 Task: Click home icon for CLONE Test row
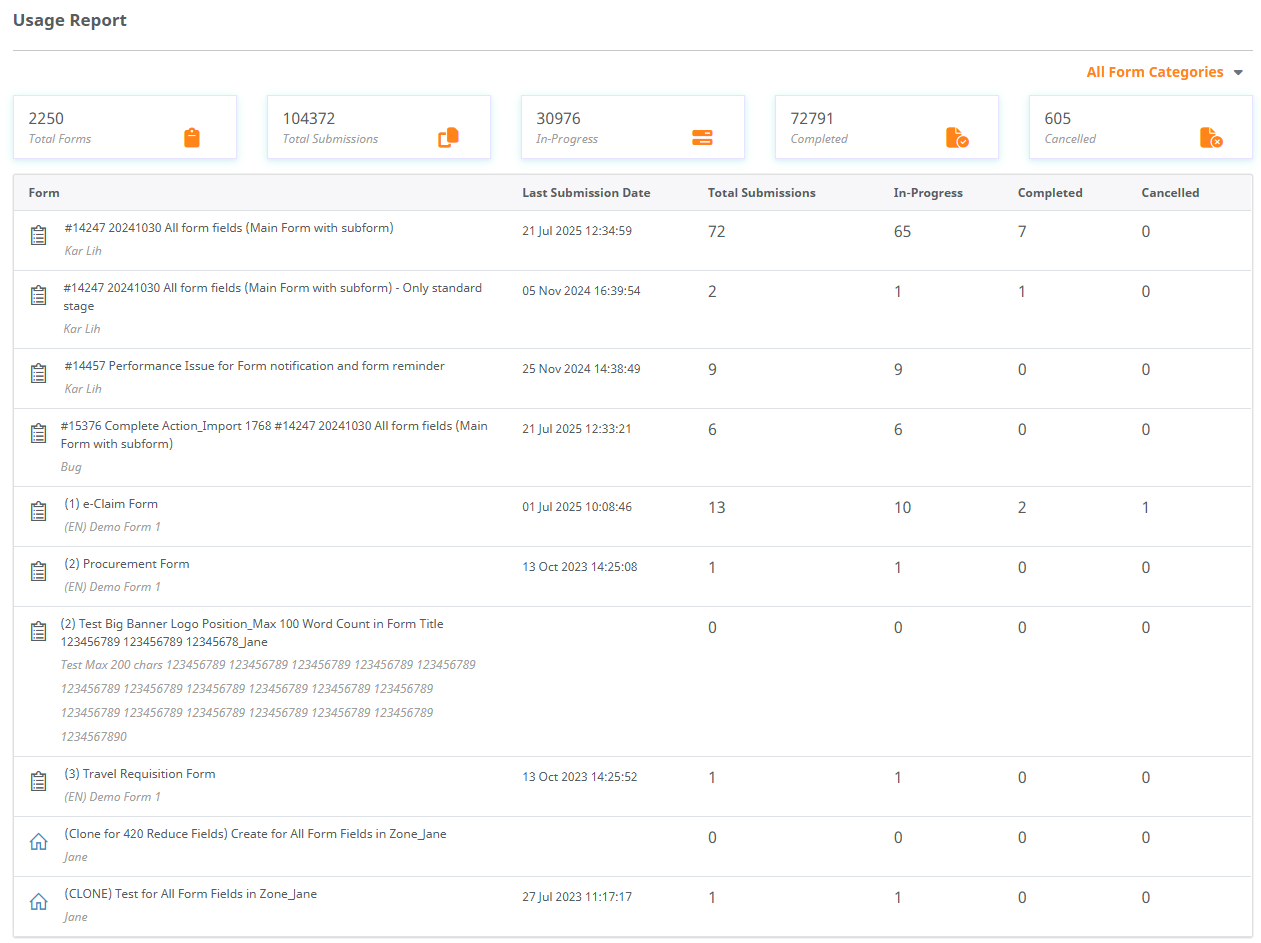pos(38,902)
